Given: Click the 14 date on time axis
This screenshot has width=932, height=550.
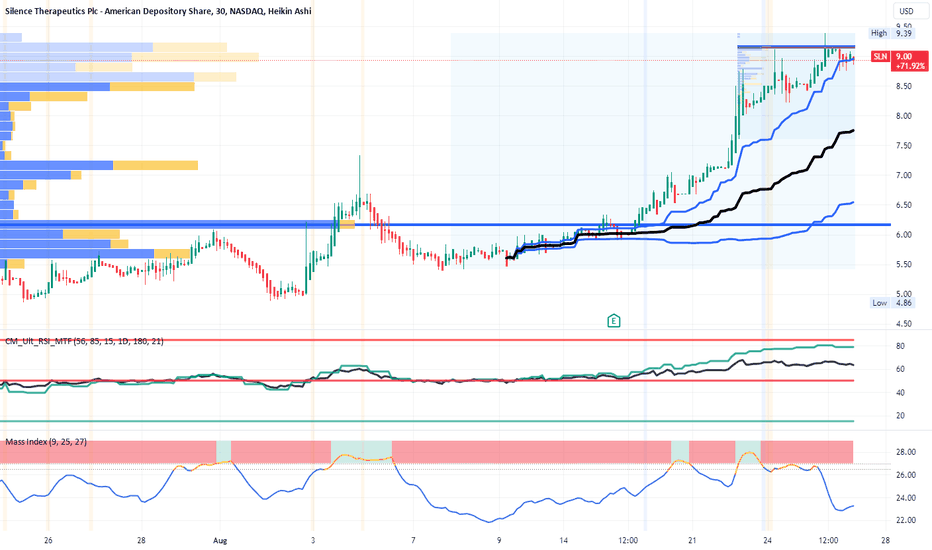Looking at the screenshot, I should [563, 540].
